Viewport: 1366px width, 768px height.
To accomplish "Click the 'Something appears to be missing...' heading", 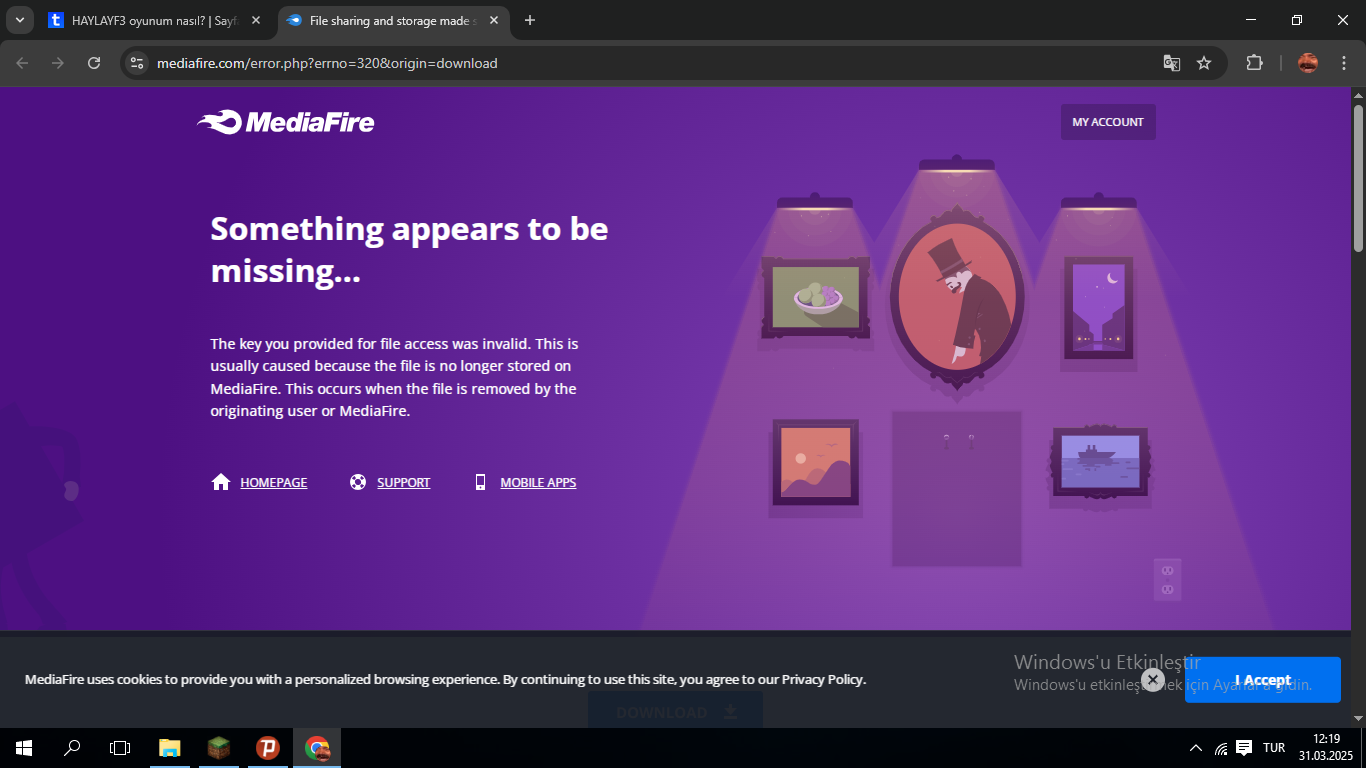I will pos(409,249).
